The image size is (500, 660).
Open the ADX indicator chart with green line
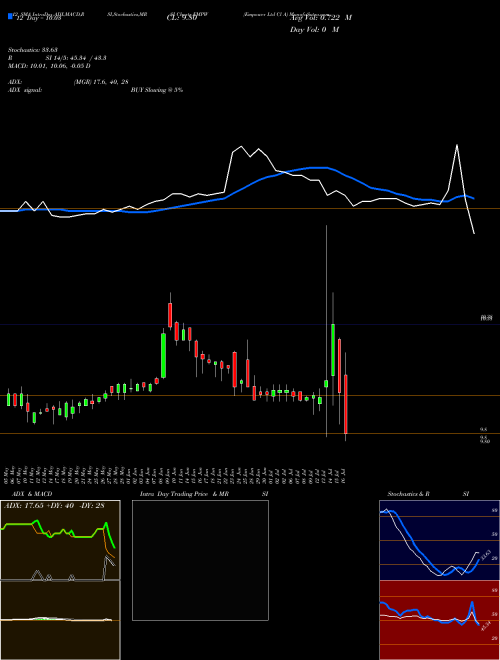[60, 540]
